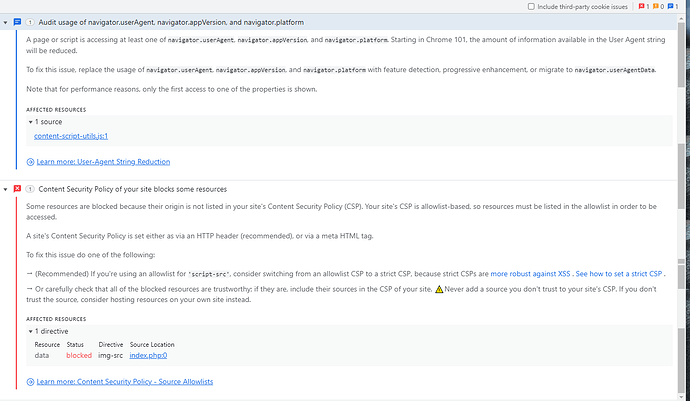Viewport: 690px width, 401px height.
Task: Collapse the Content Security Policy issue
Action: pos(5,189)
